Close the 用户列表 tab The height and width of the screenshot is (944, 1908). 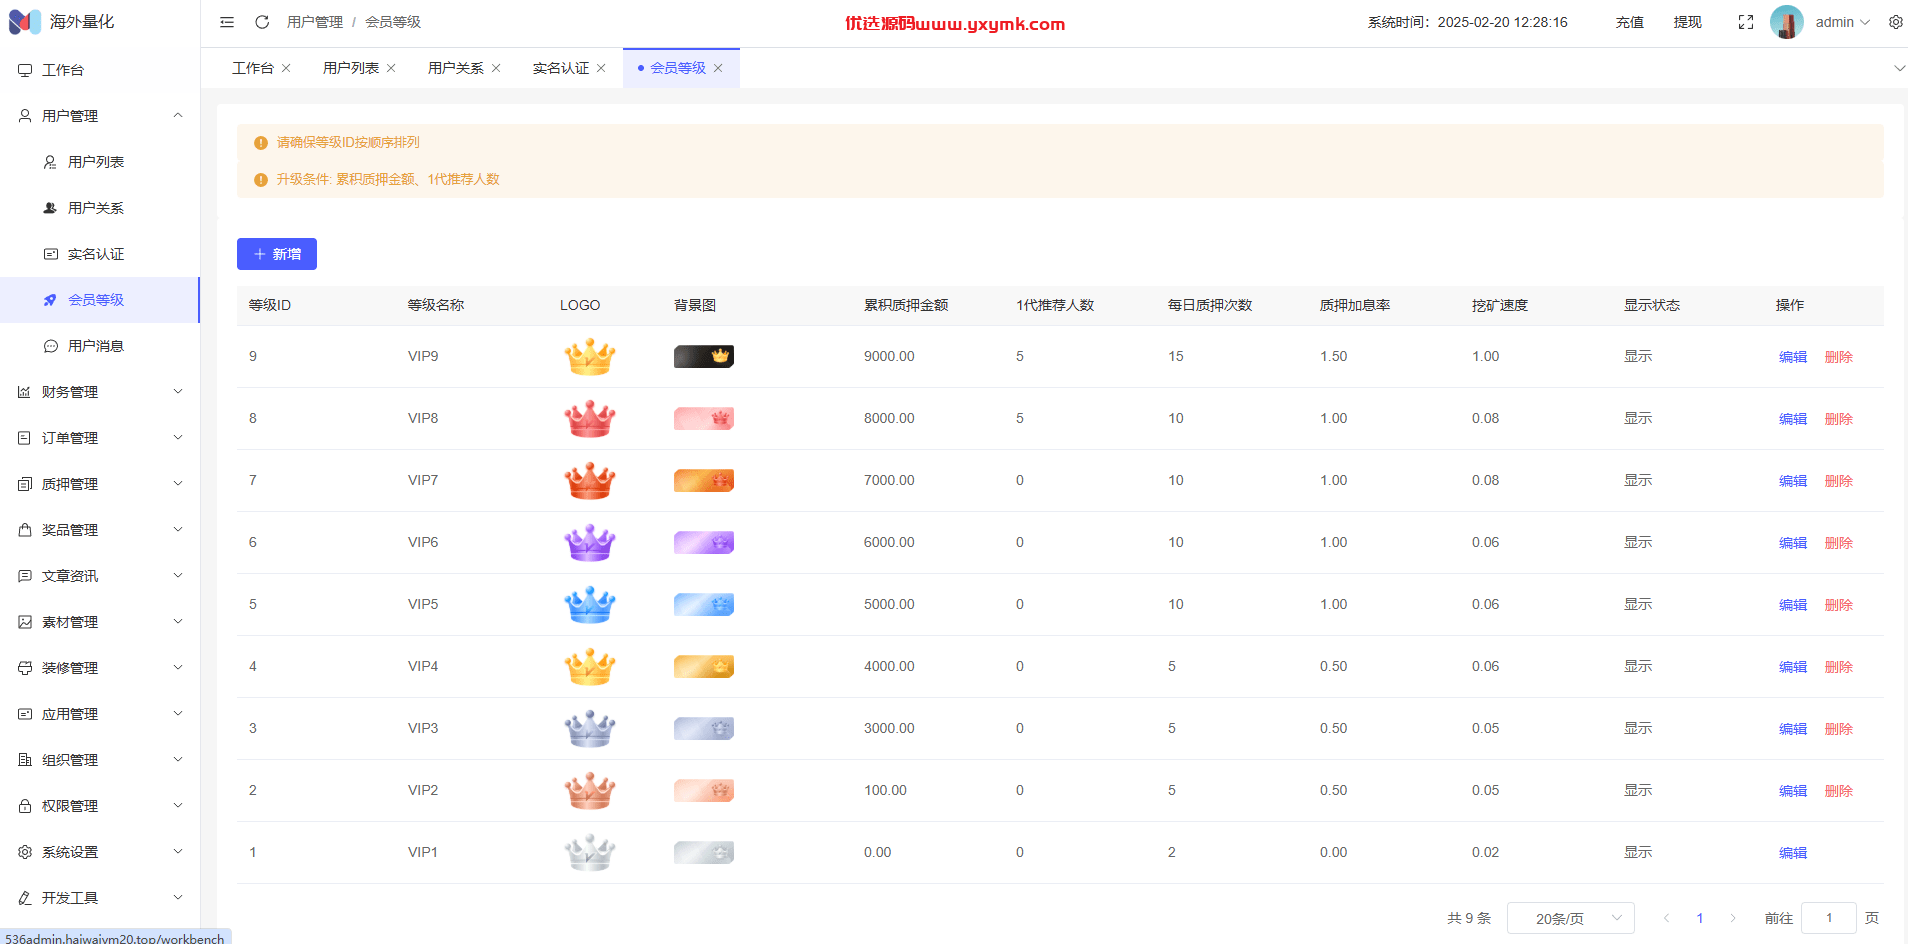[x=391, y=68]
